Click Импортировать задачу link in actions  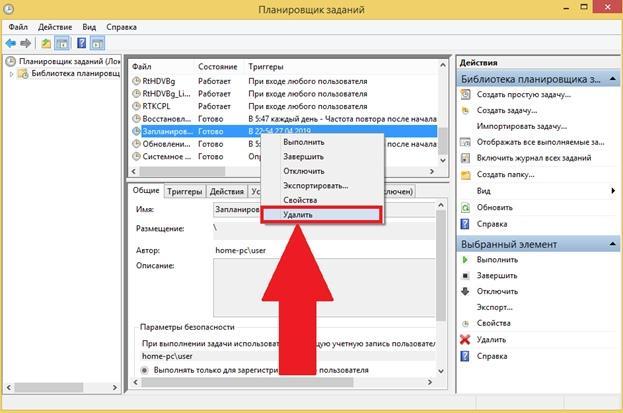point(521,126)
